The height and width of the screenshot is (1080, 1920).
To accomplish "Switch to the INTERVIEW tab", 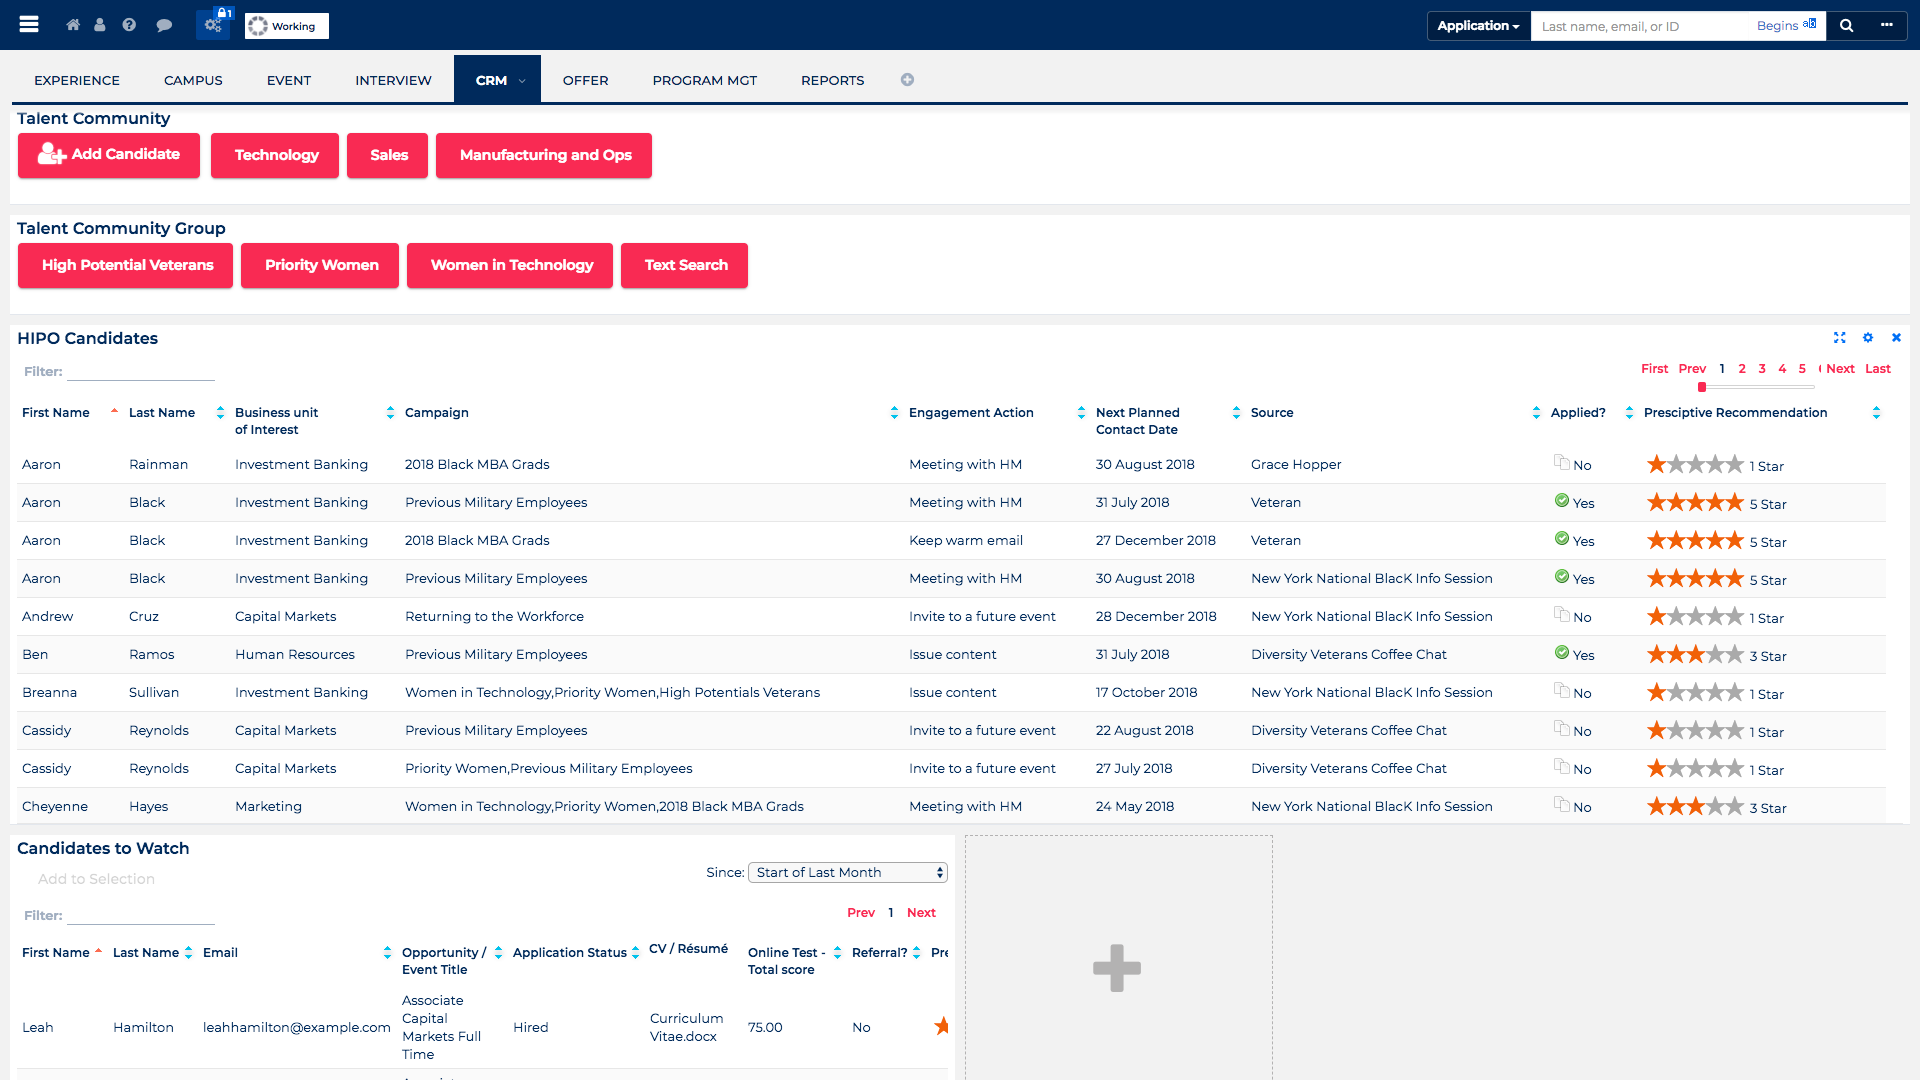I will click(392, 80).
